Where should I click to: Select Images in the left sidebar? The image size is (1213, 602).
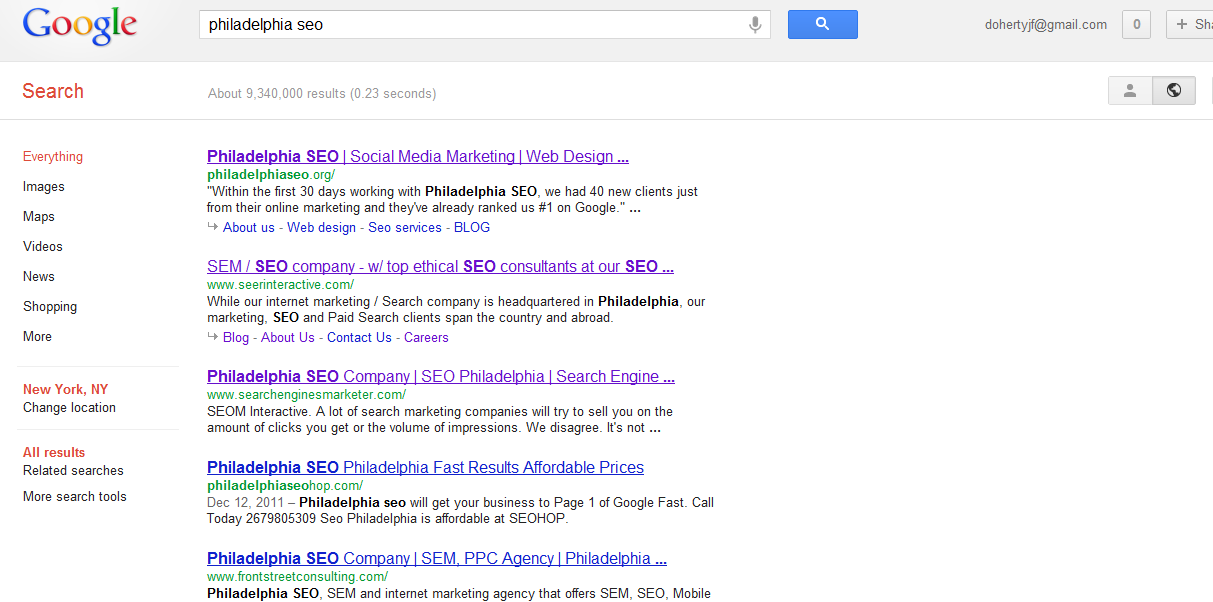[44, 187]
